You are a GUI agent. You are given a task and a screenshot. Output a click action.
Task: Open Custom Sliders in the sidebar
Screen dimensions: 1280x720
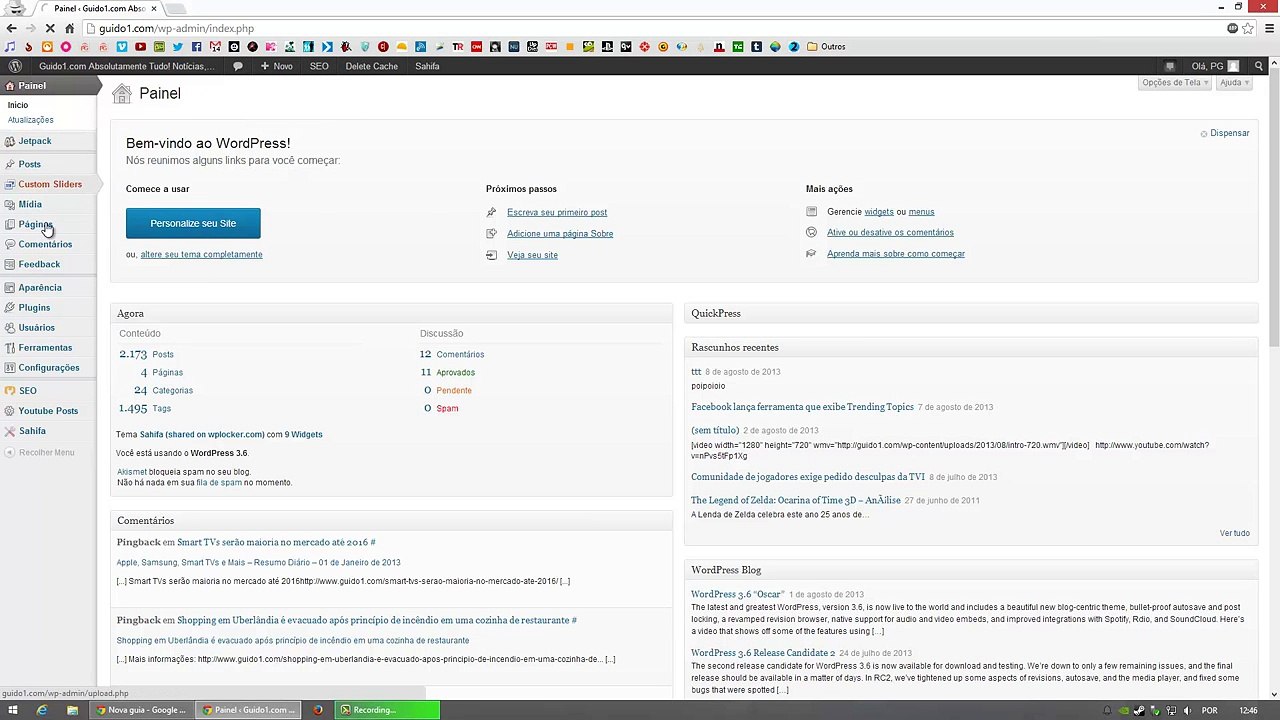(48, 184)
